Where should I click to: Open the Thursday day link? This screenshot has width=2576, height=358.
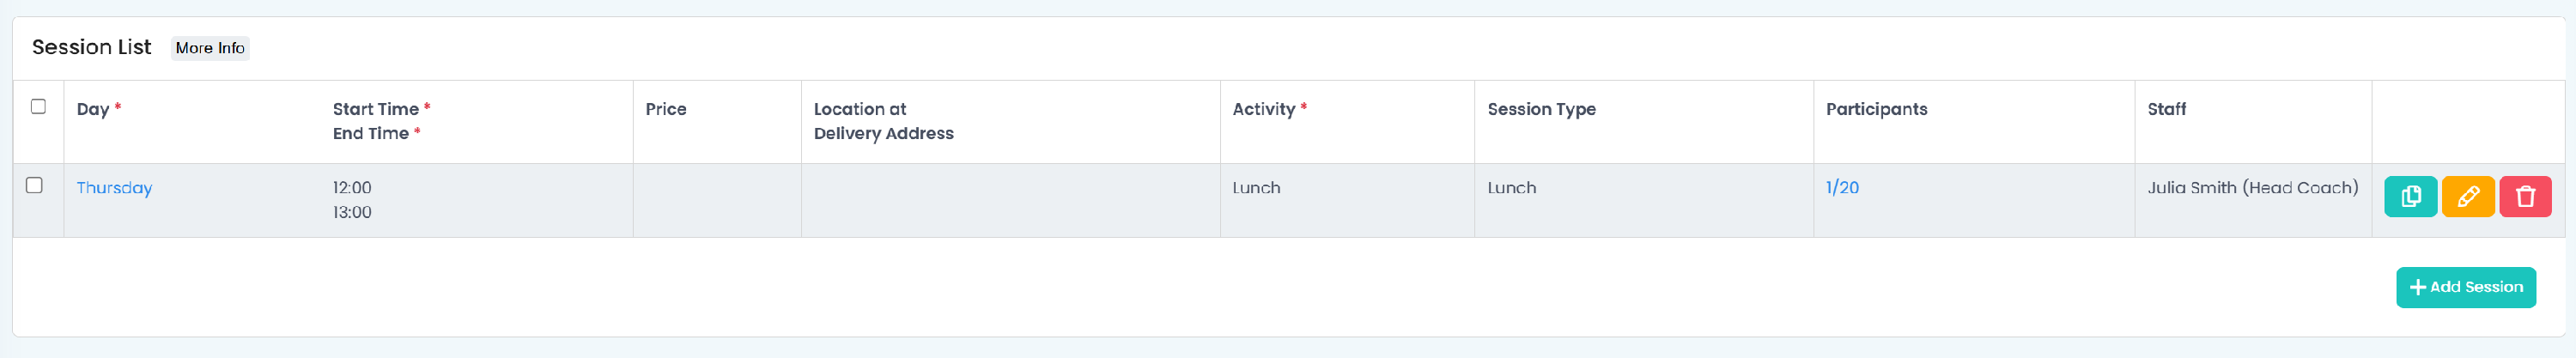(x=114, y=188)
